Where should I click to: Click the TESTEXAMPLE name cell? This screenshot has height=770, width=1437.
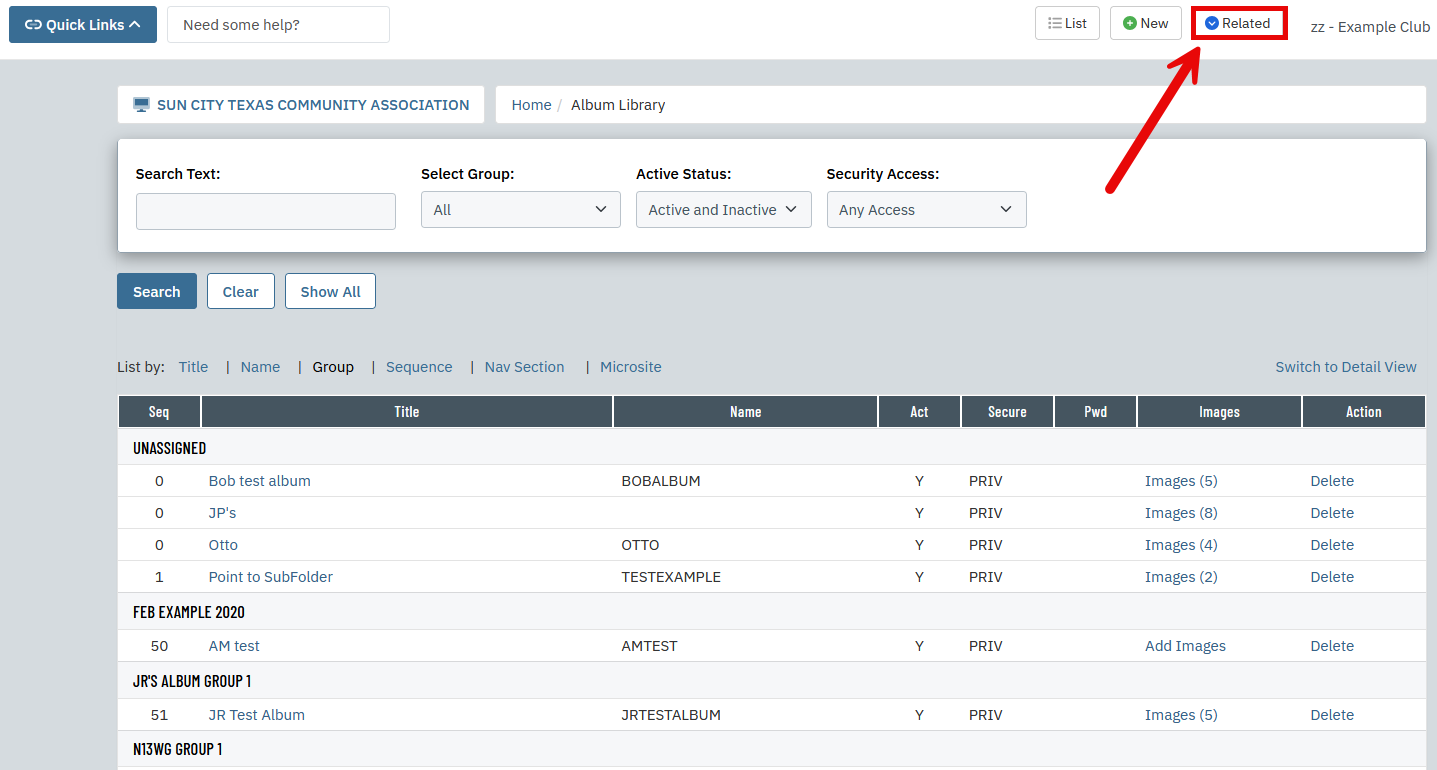671,577
